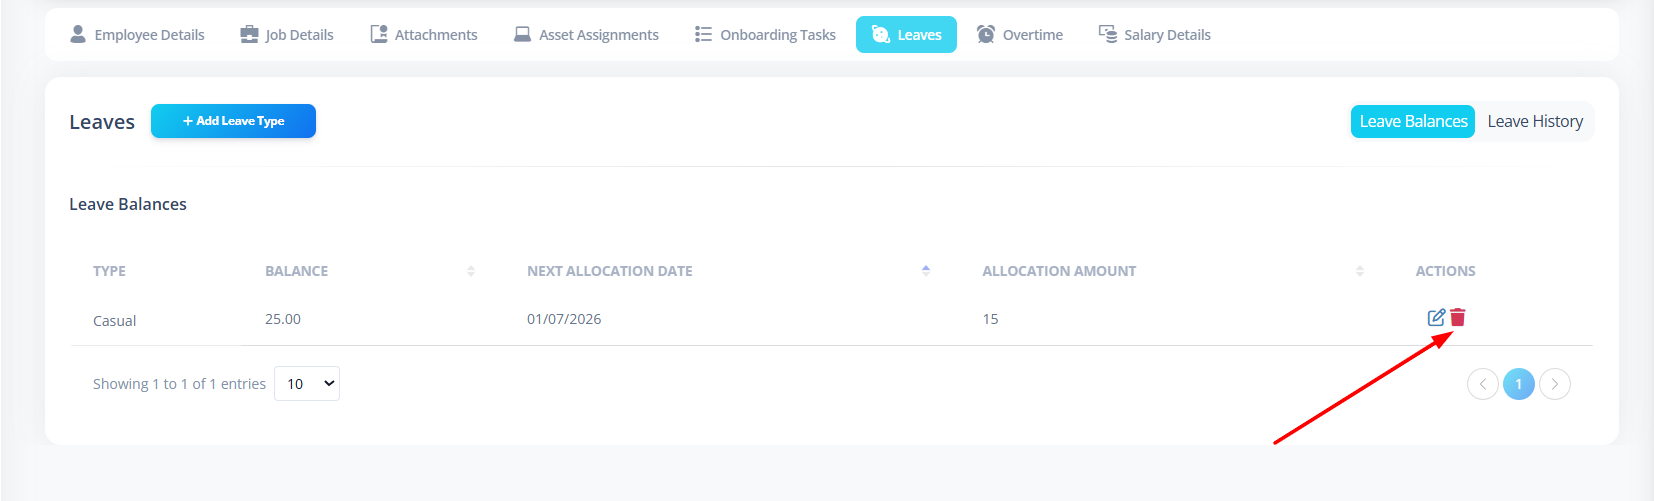Click the 01/07/2026 allocation date
The image size is (1654, 501).
pos(564,319)
